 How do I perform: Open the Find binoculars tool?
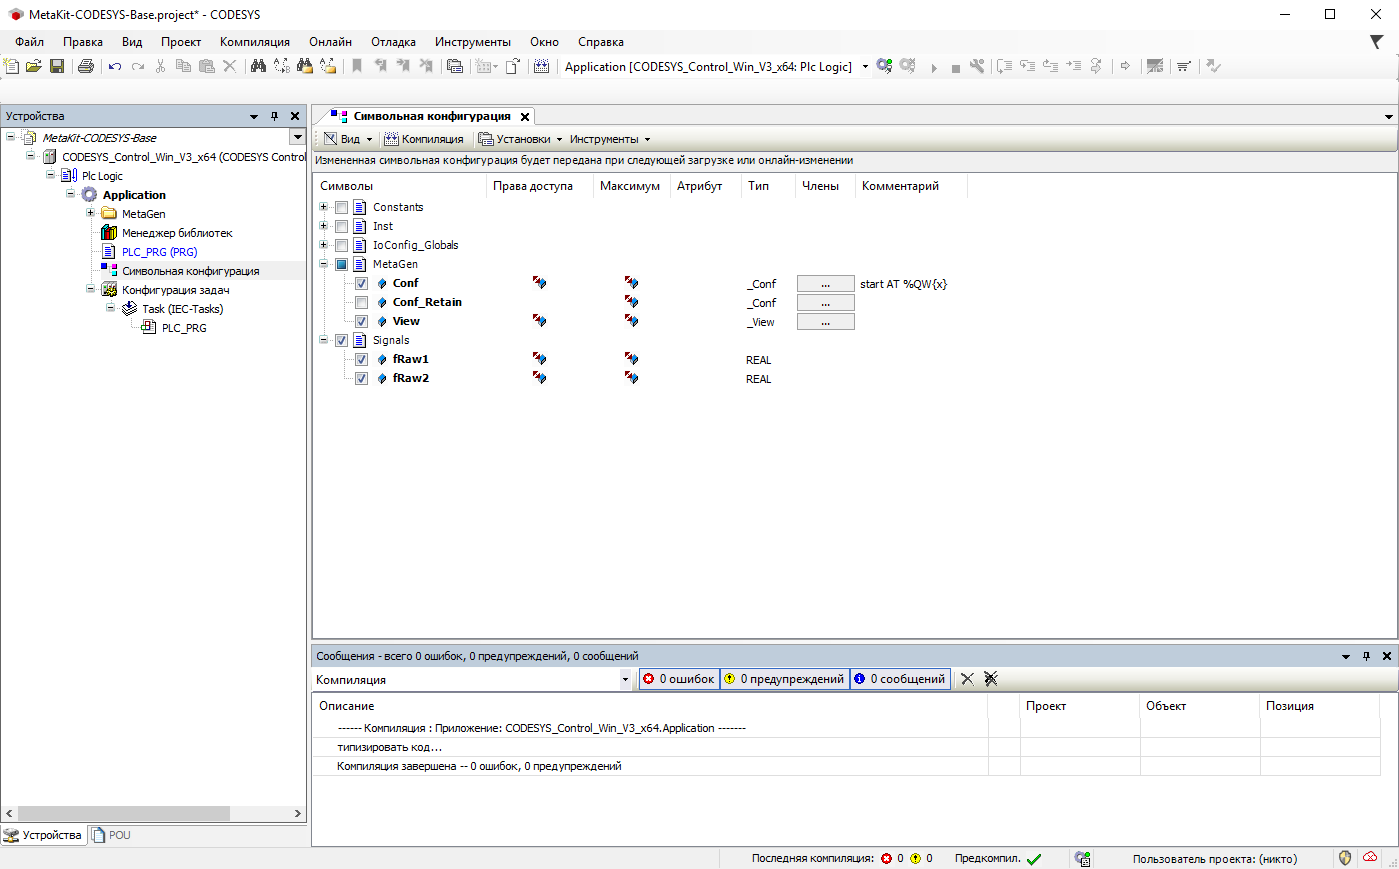[x=258, y=66]
